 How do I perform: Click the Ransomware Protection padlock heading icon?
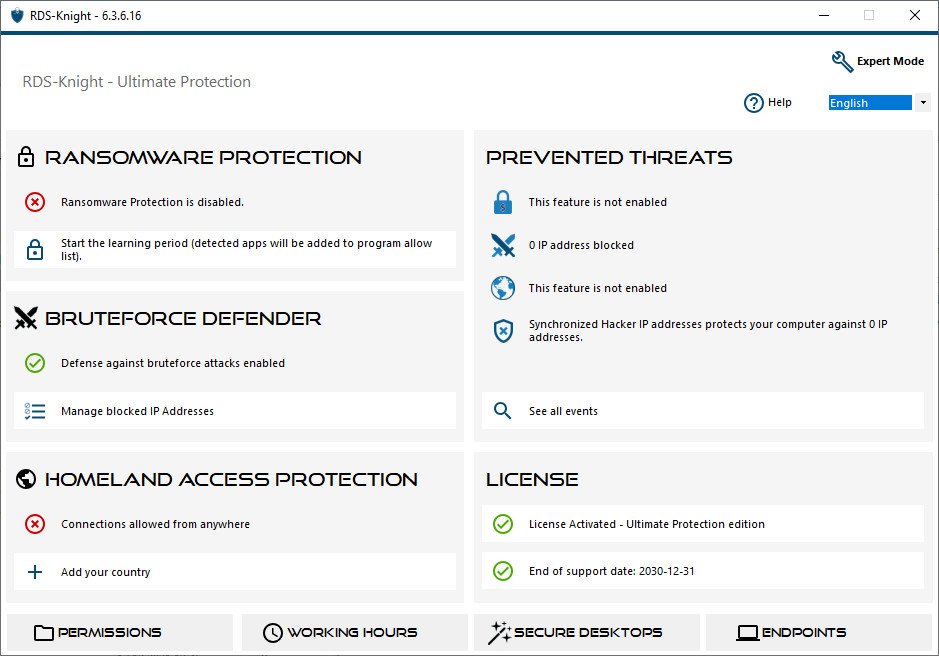pos(26,156)
